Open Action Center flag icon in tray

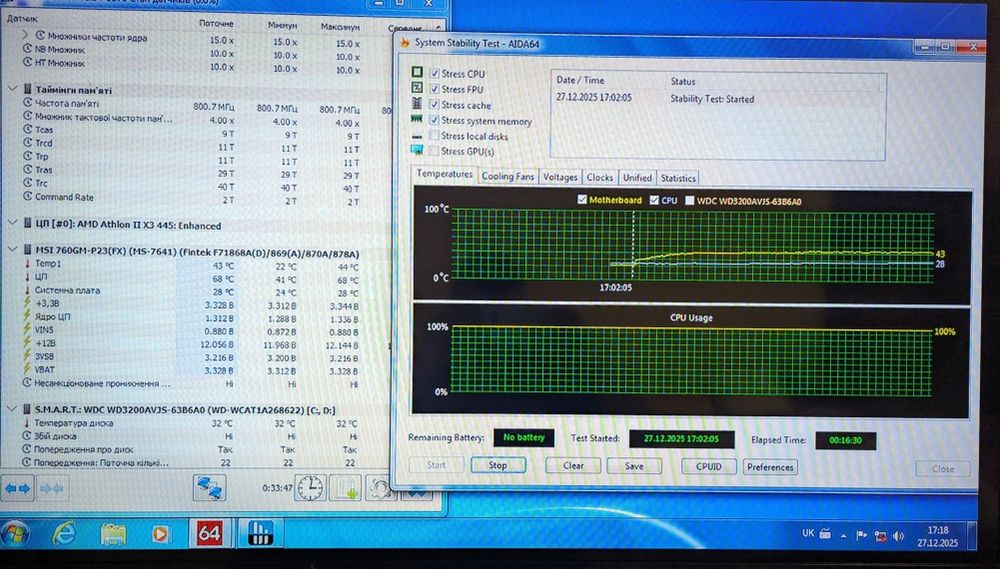click(x=861, y=536)
